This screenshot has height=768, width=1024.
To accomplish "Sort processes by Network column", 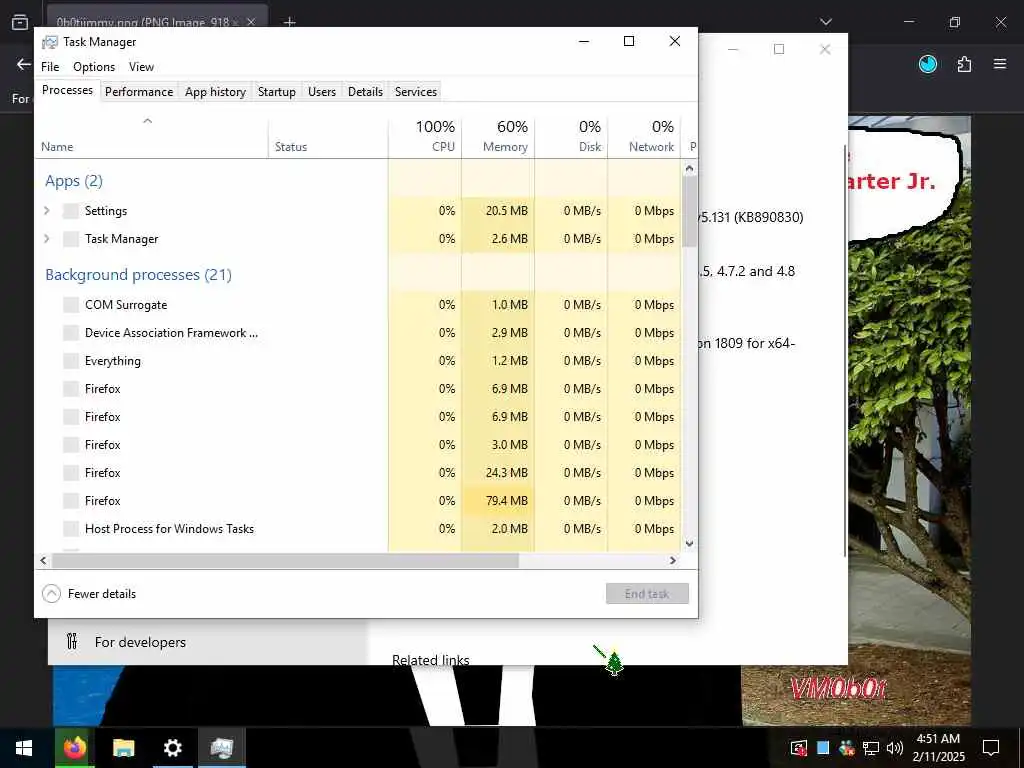I will (x=645, y=136).
